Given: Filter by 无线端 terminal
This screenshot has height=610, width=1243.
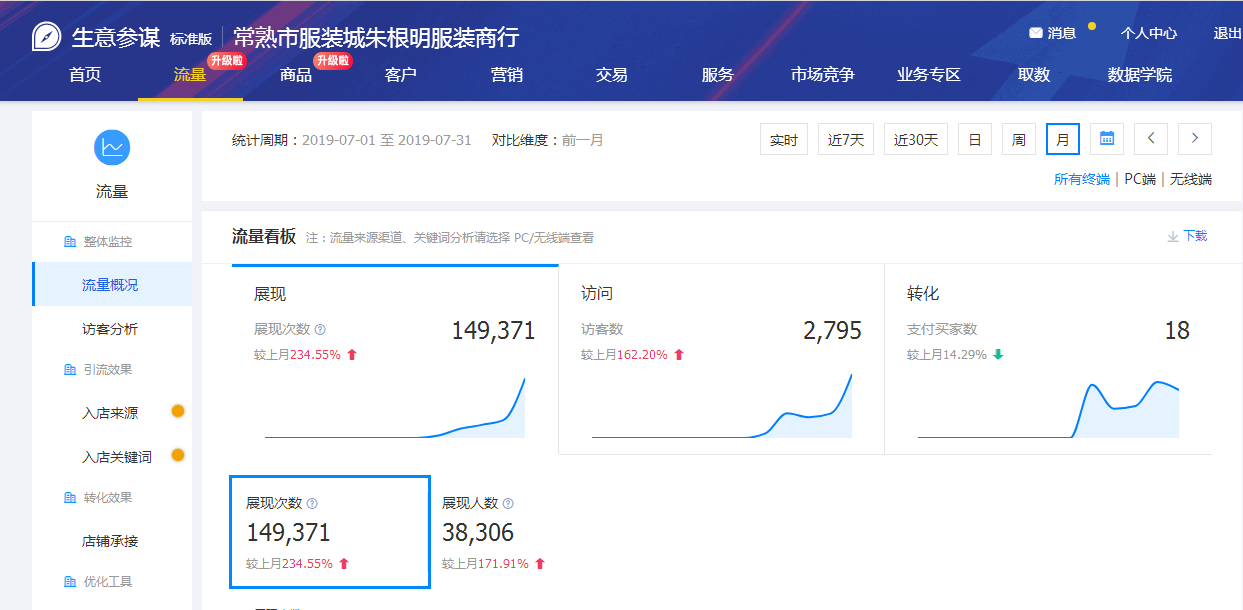Looking at the screenshot, I should point(1191,179).
